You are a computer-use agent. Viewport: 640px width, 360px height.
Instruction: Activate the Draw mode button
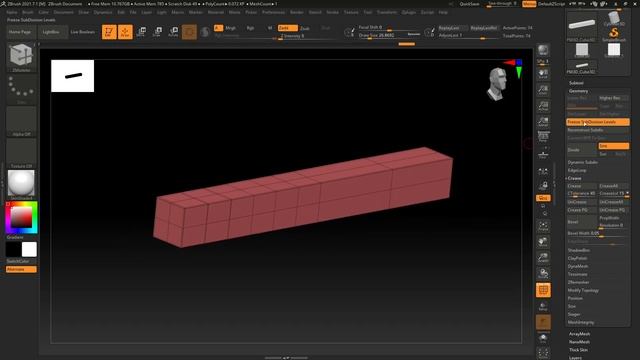pos(125,32)
